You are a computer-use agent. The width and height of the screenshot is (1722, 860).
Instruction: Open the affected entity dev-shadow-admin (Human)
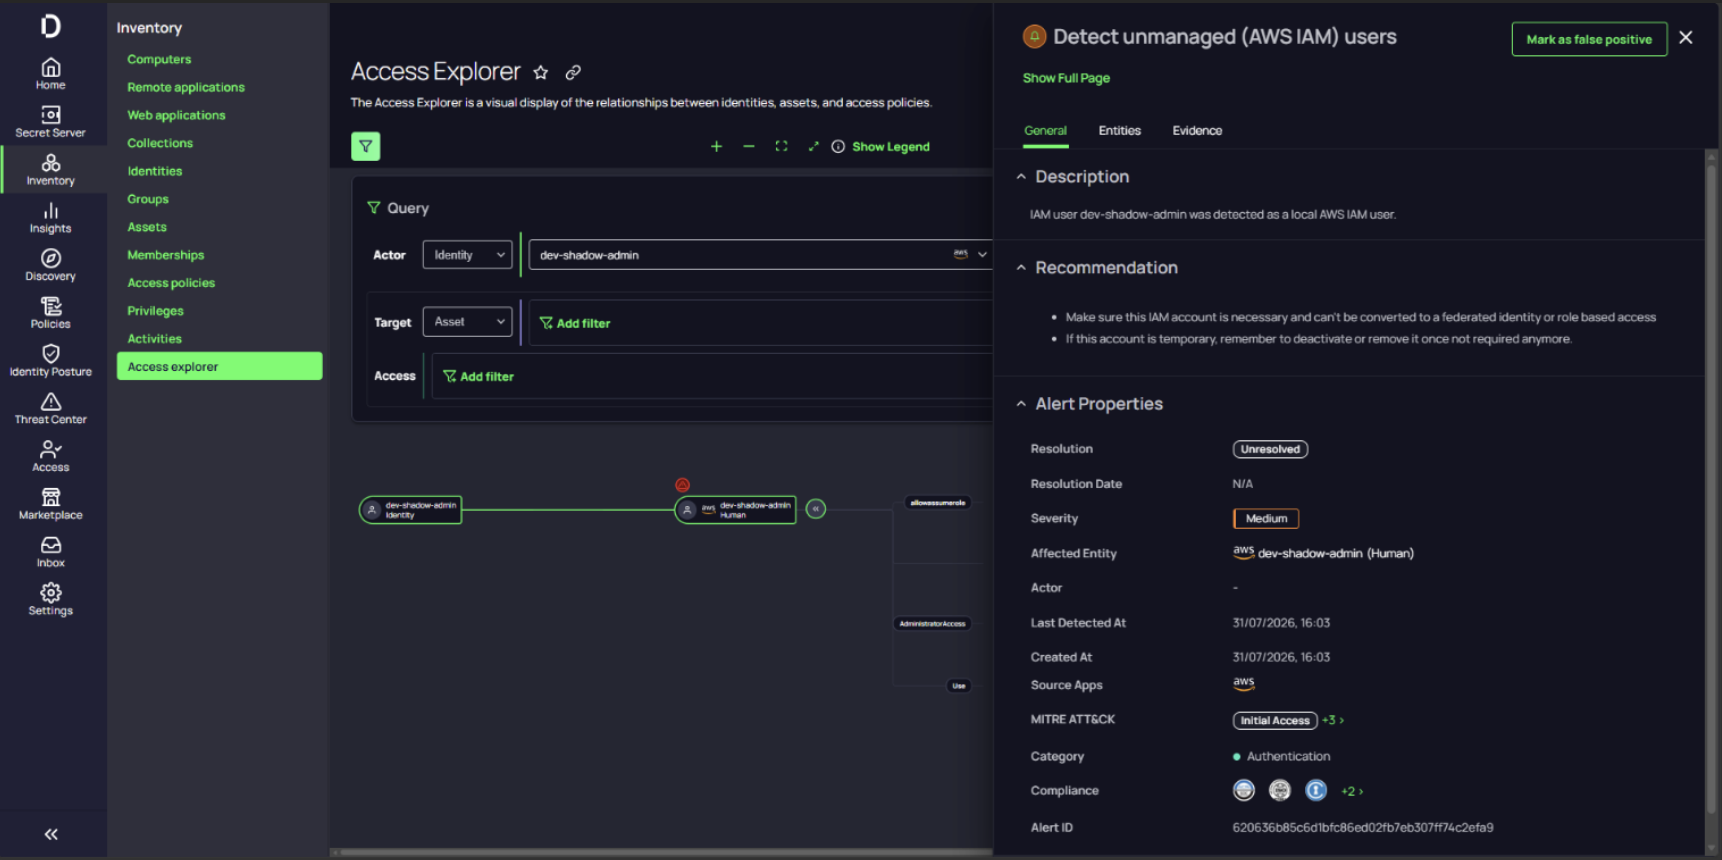[x=1324, y=553]
